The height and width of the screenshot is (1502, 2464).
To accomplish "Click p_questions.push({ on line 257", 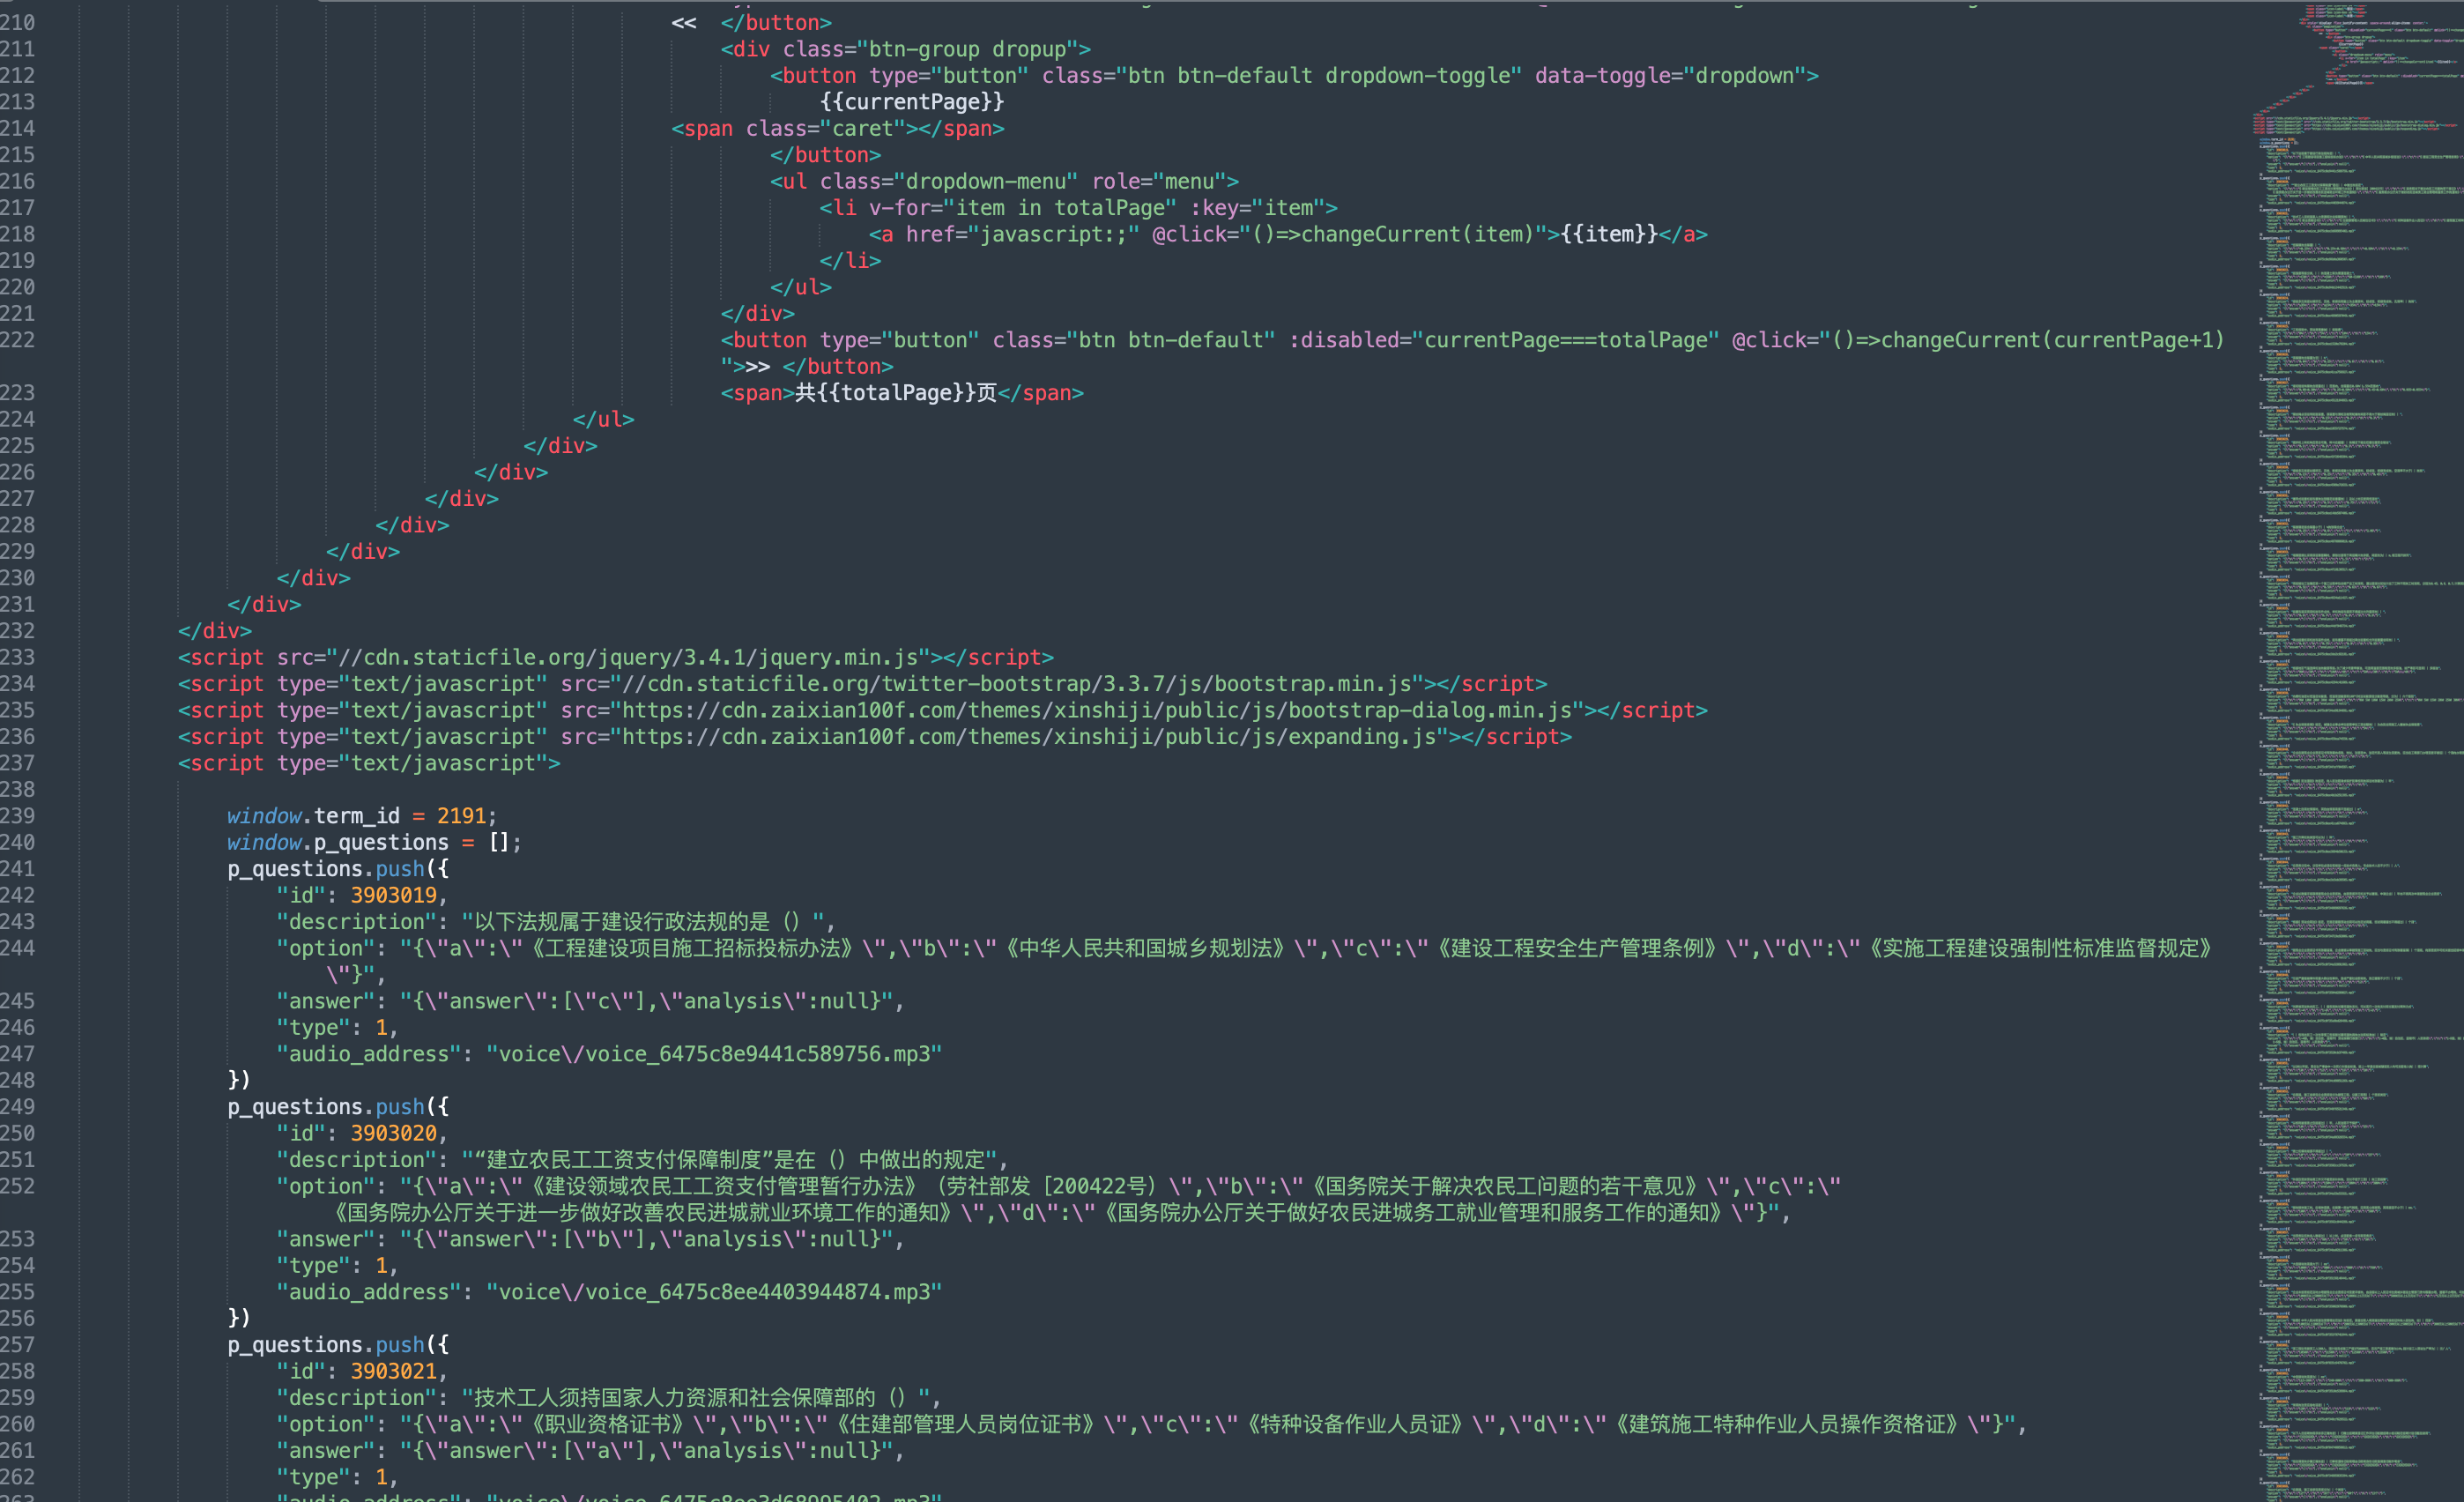I will coord(338,1345).
